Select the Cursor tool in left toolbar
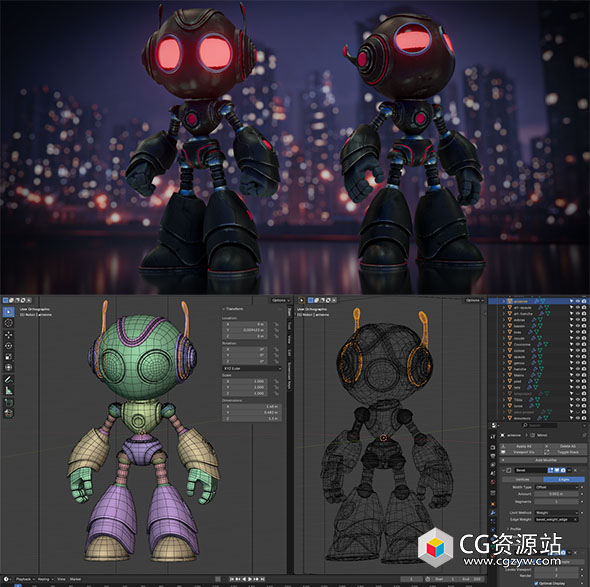The image size is (590, 587). click(9, 323)
